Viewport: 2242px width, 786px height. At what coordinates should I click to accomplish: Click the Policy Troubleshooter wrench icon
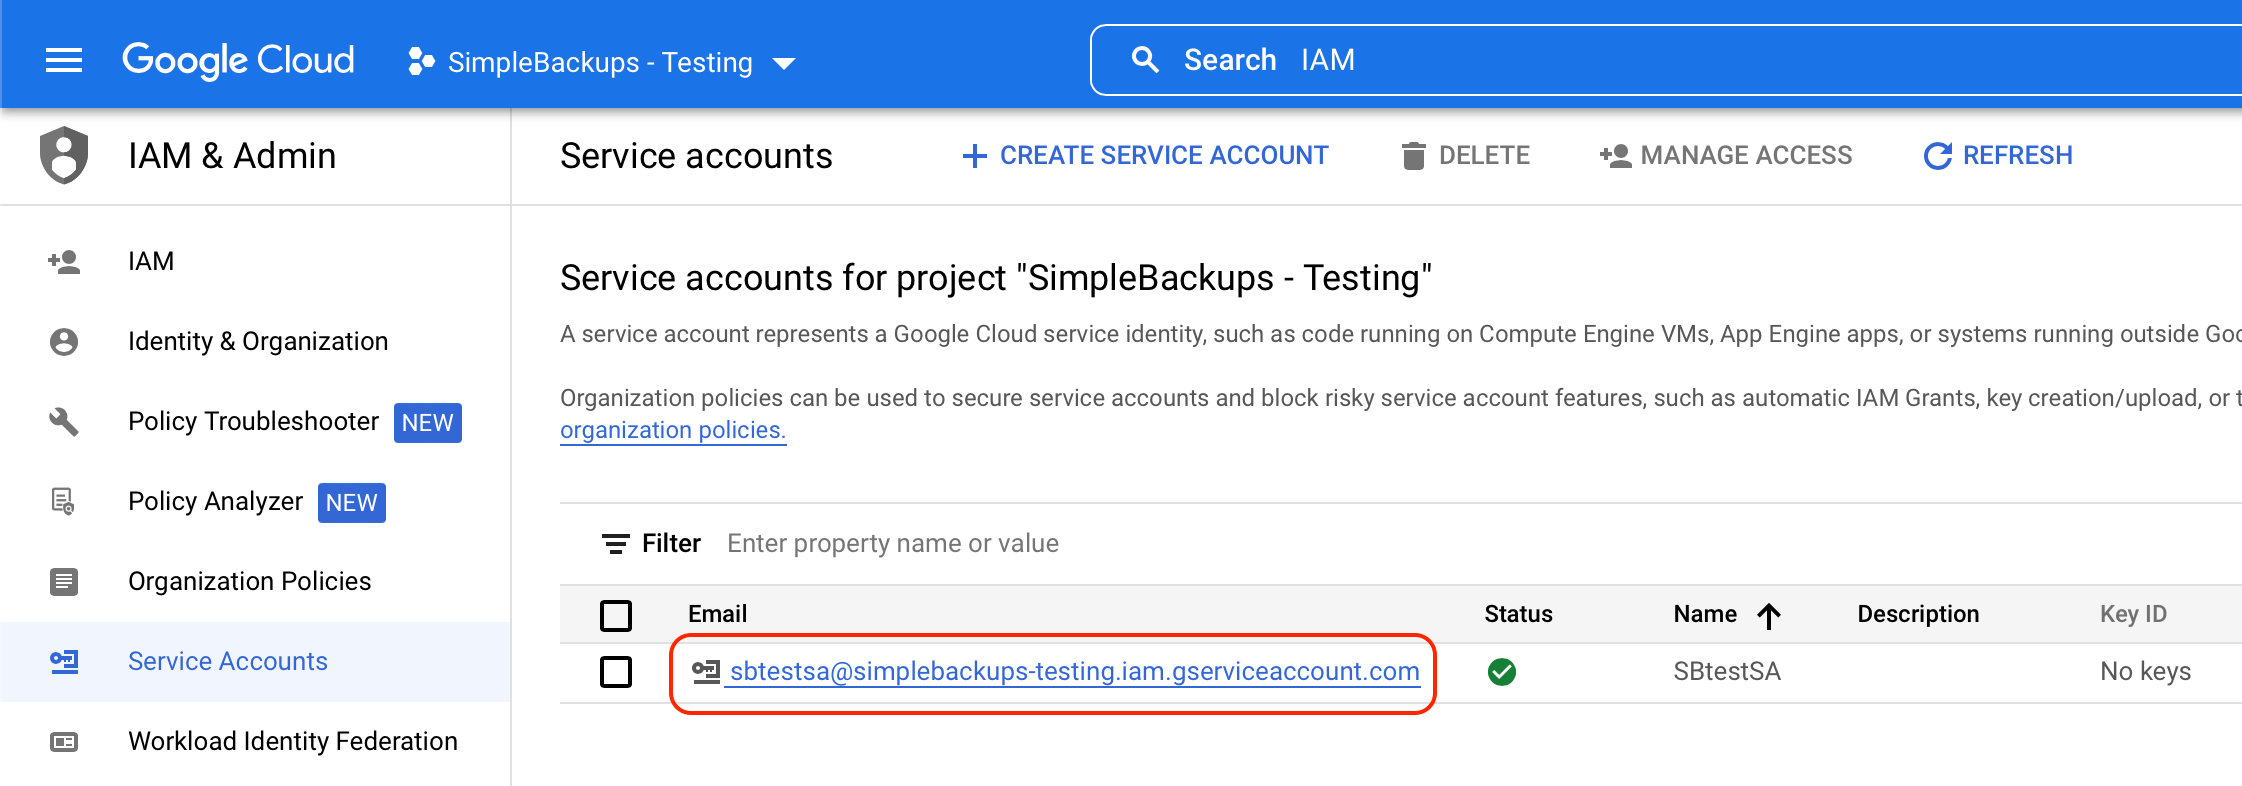click(64, 422)
